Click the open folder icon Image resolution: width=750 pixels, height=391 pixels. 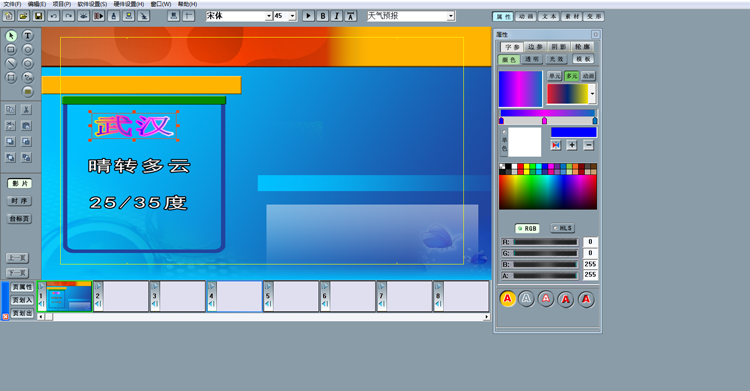pyautogui.click(x=23, y=16)
